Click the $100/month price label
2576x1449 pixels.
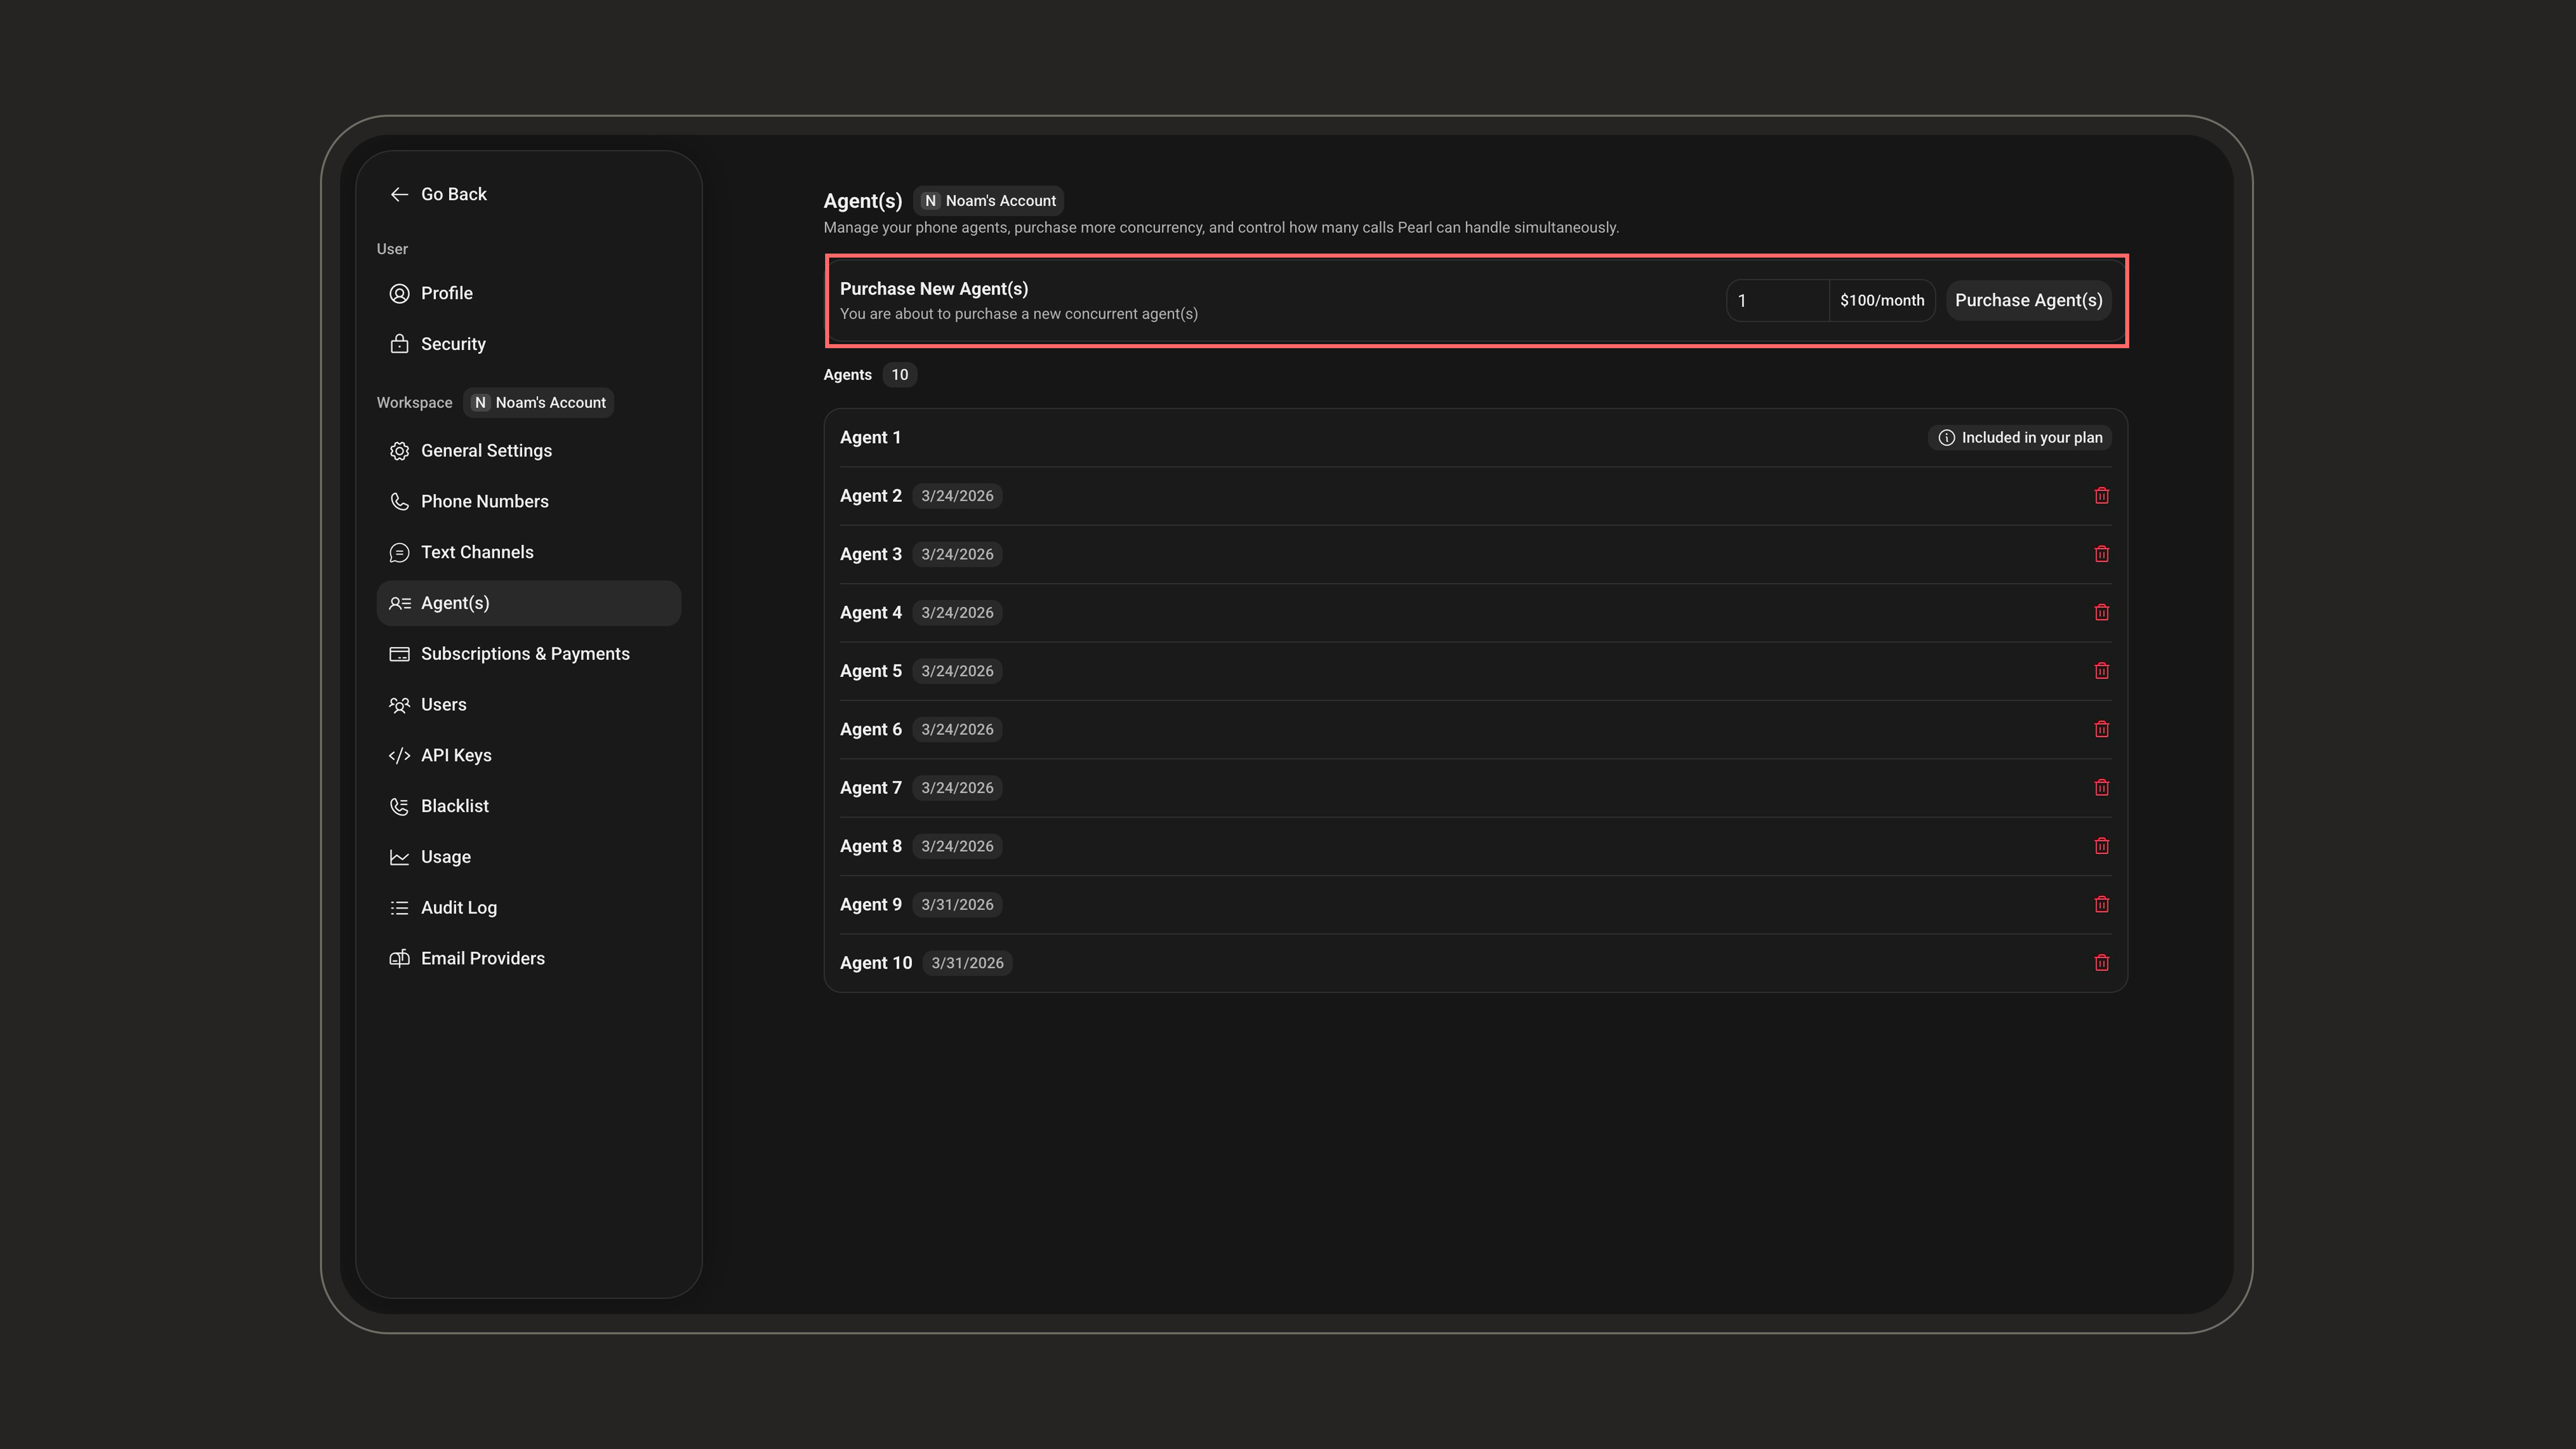click(x=1882, y=300)
